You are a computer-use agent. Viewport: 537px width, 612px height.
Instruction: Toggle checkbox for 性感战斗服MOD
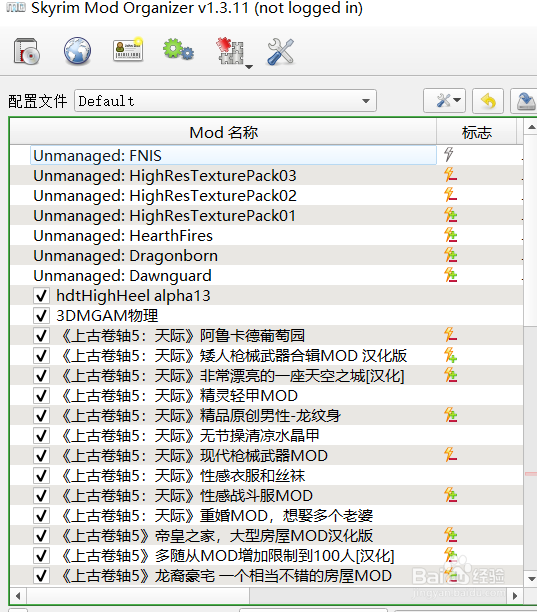click(41, 495)
